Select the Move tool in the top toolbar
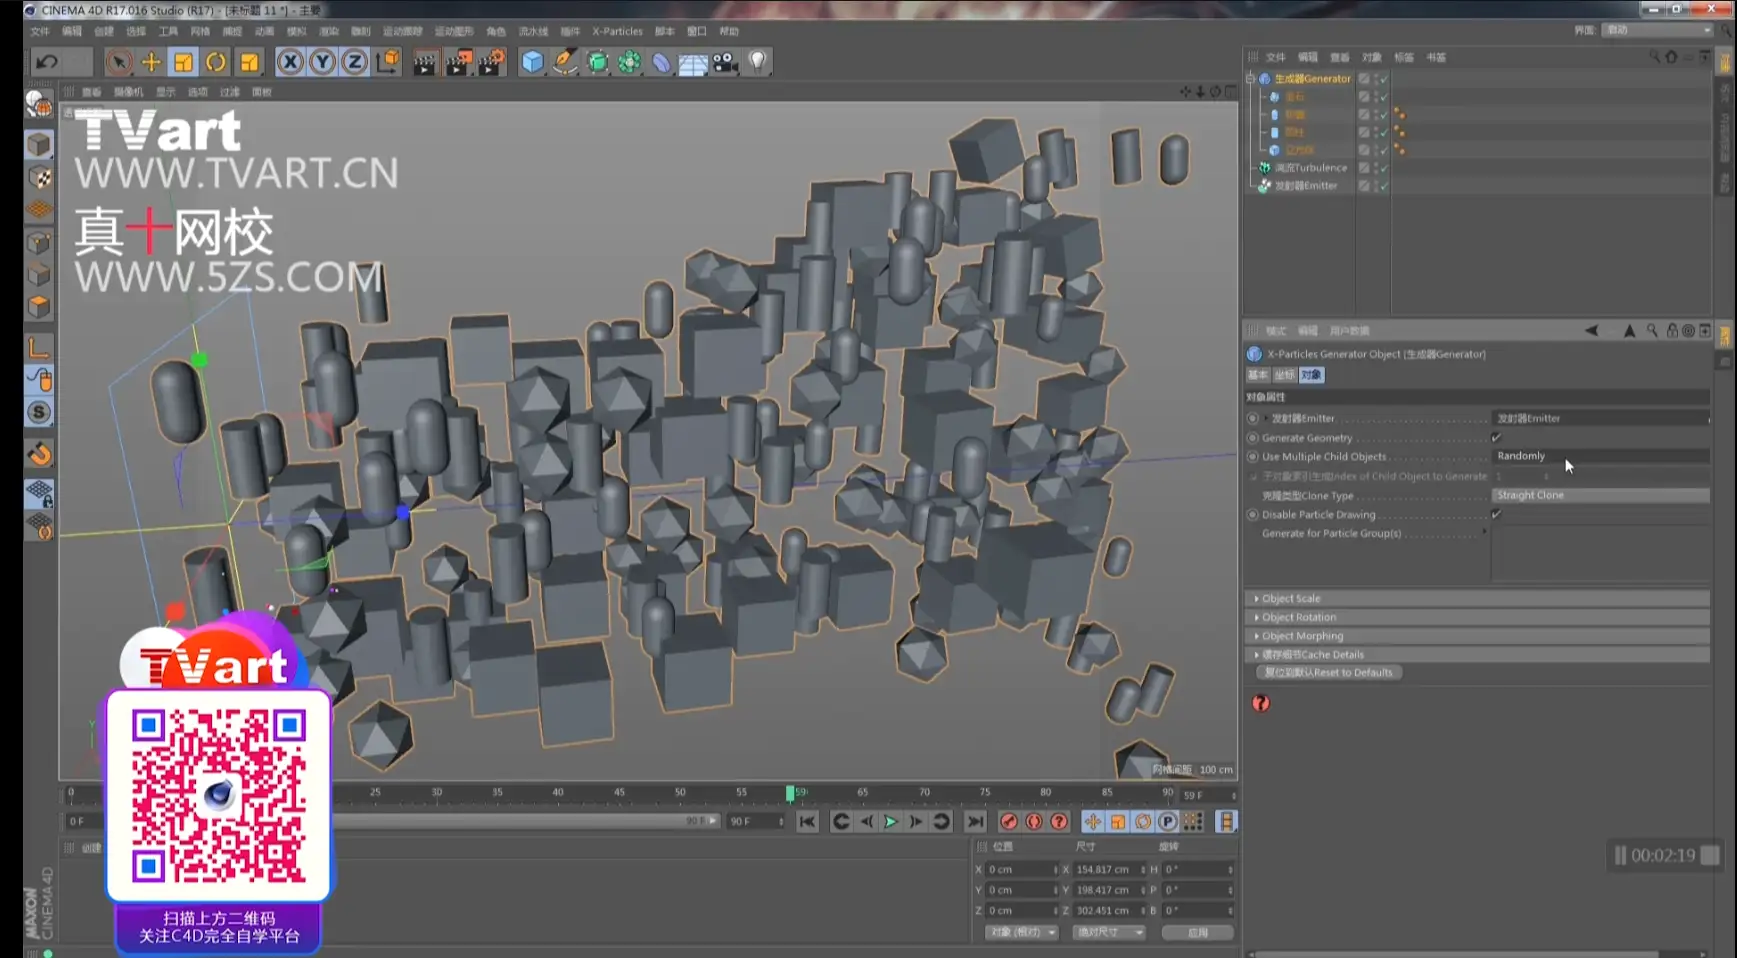 (x=151, y=62)
